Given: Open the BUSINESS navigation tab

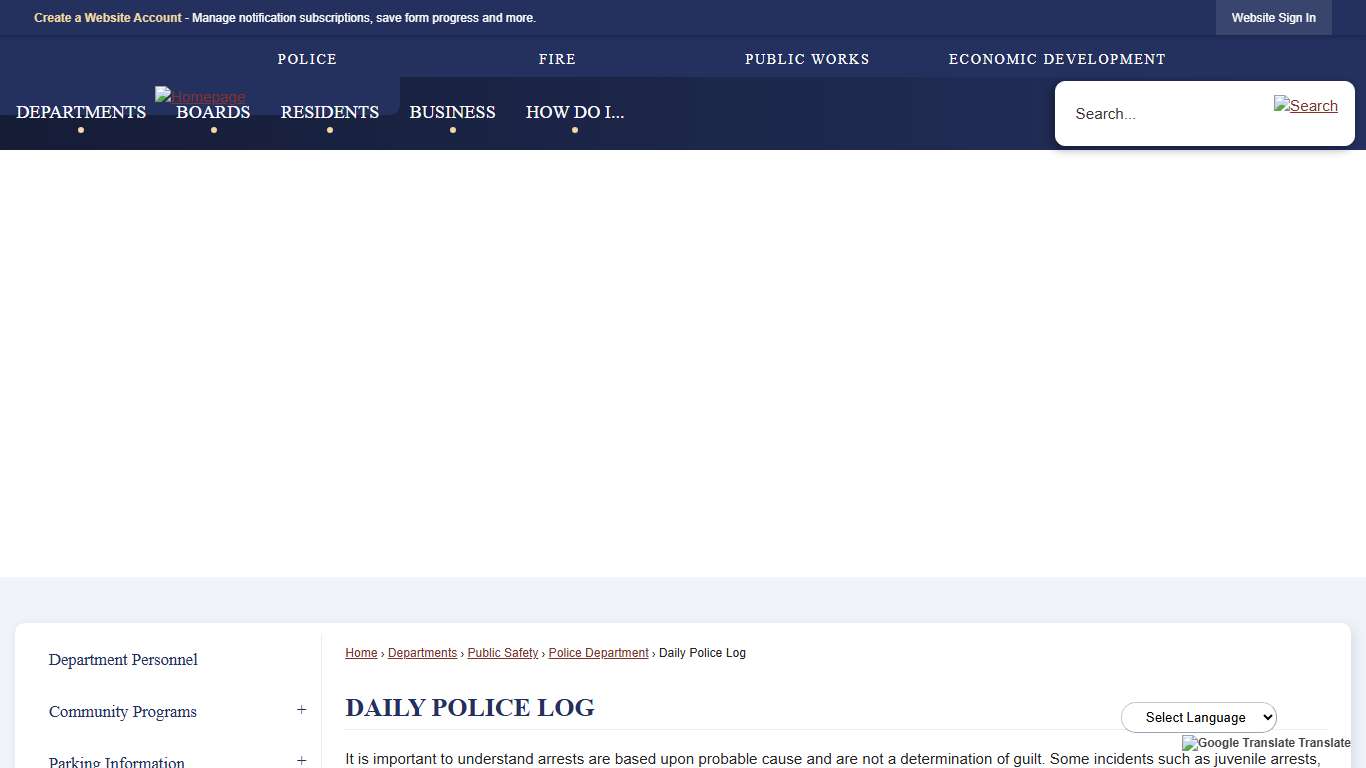Looking at the screenshot, I should pyautogui.click(x=452, y=112).
